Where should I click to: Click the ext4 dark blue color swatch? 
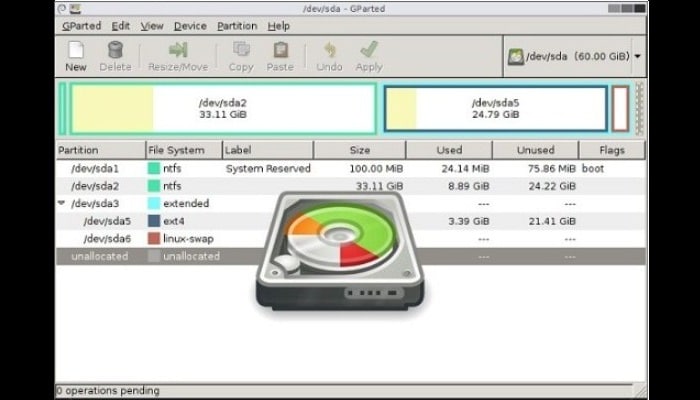click(154, 221)
